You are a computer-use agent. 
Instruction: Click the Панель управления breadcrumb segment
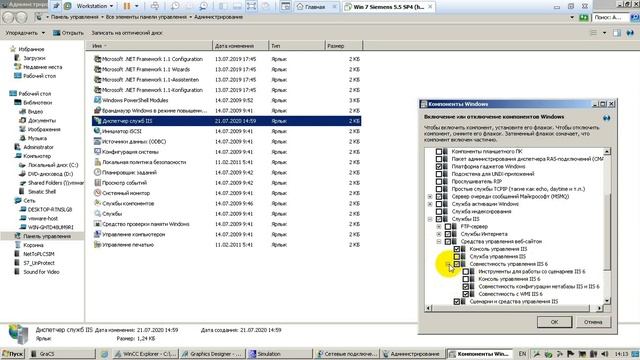pos(75,17)
